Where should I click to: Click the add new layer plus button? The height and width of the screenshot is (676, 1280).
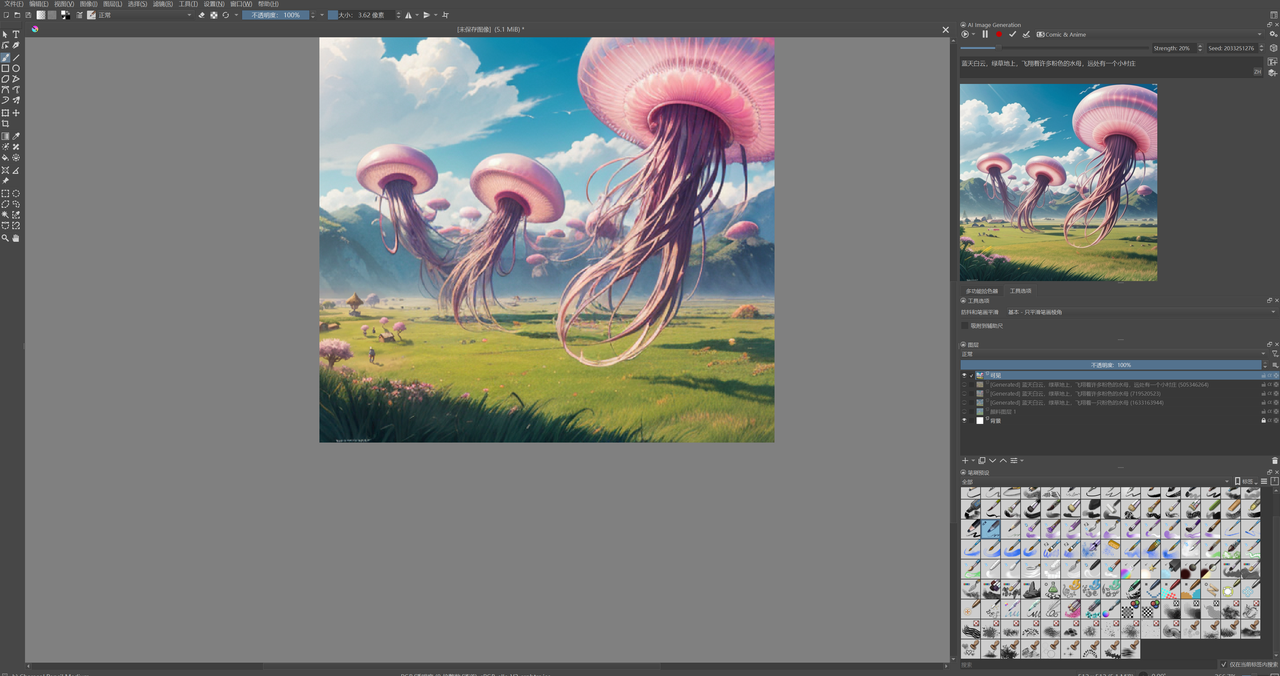(965, 460)
